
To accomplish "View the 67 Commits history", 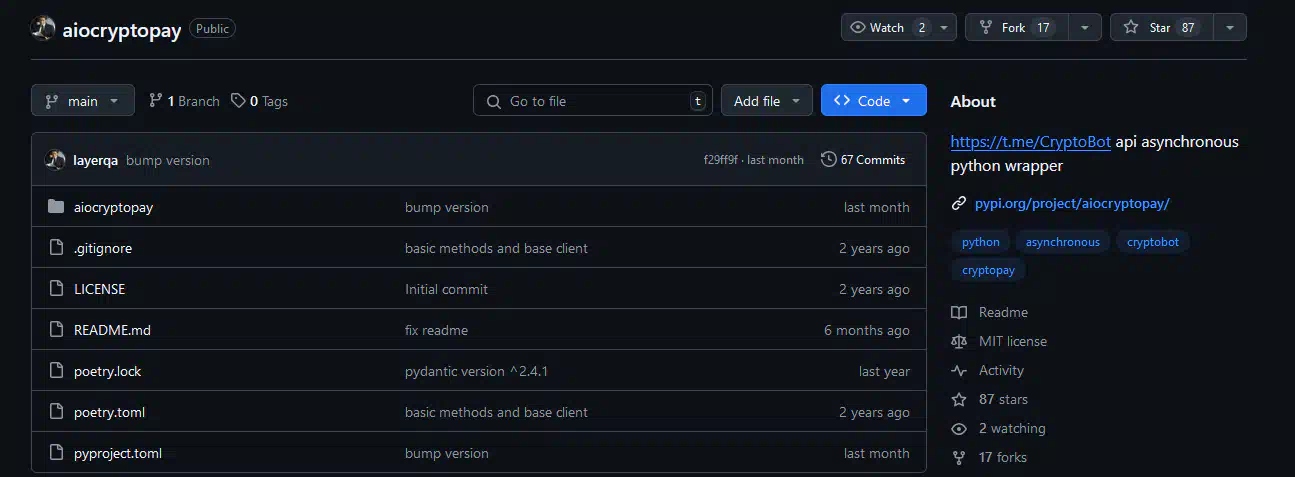I will pyautogui.click(x=863, y=160).
